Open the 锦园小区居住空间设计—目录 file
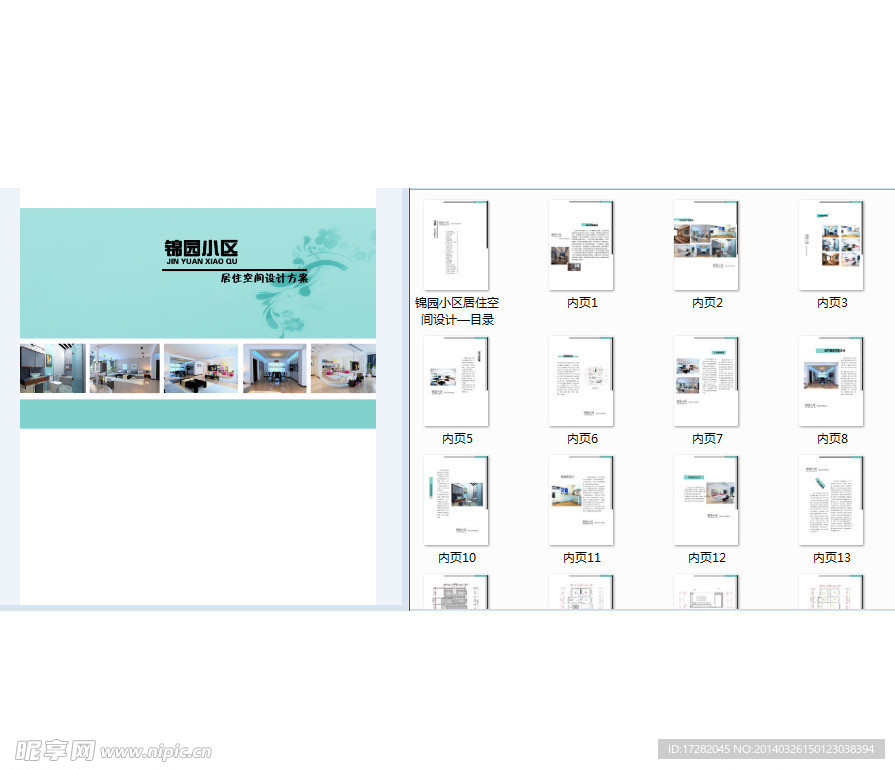 pyautogui.click(x=456, y=245)
